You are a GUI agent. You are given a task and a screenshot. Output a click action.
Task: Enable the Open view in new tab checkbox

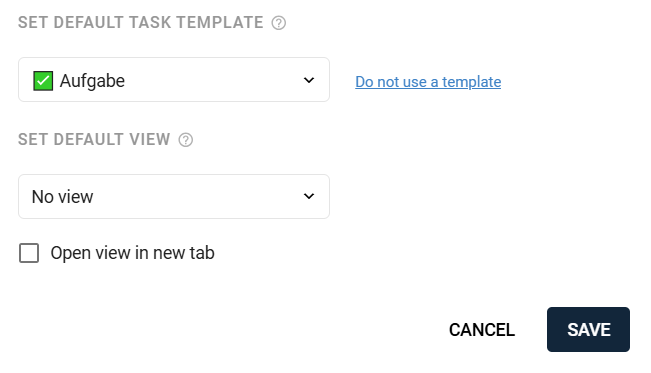click(29, 253)
